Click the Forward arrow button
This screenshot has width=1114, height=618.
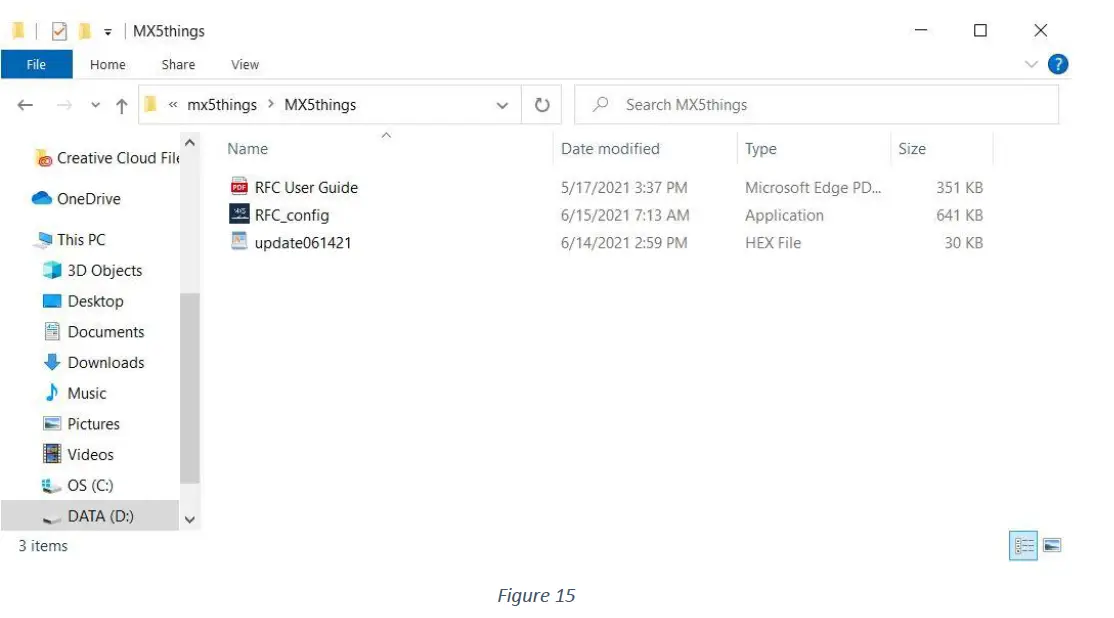(64, 105)
